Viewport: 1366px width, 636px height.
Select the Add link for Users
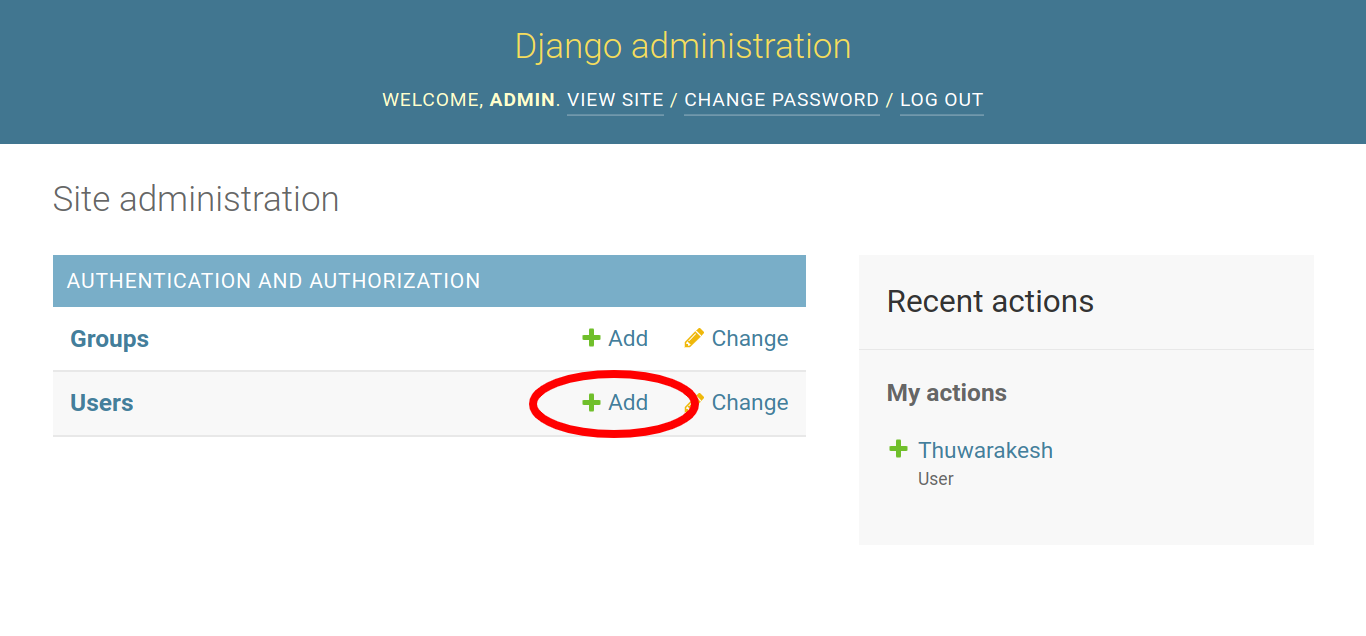628,403
